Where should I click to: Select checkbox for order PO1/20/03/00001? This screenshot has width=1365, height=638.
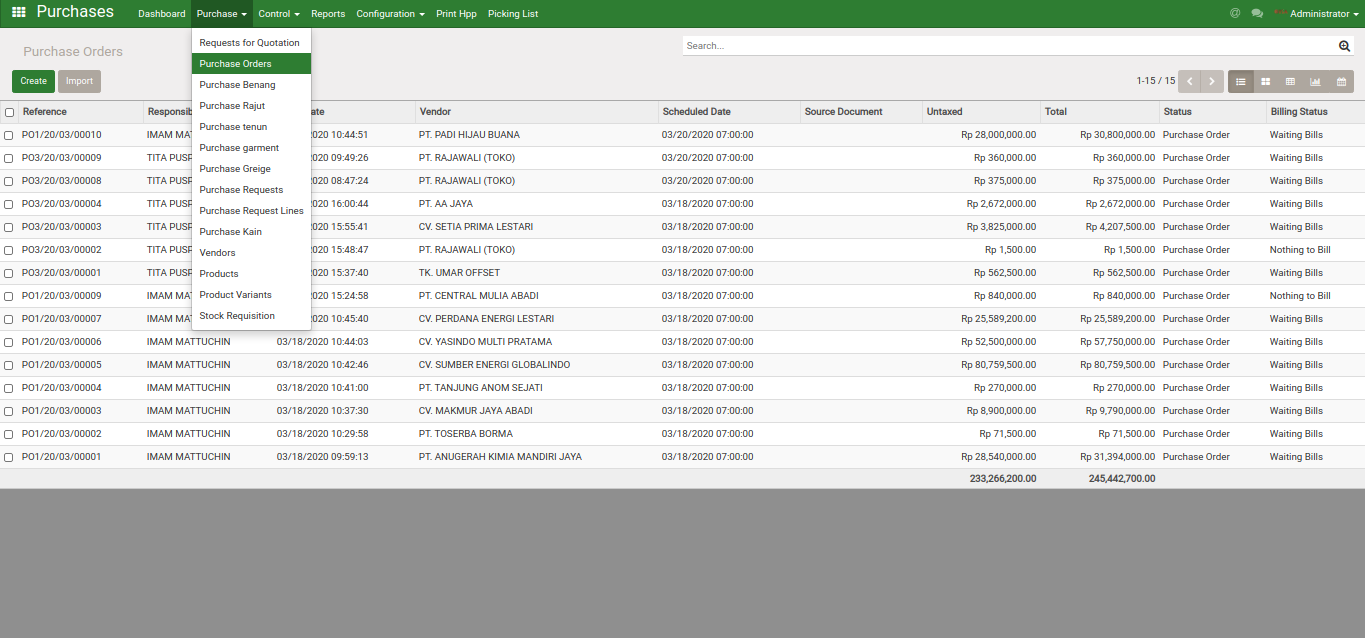tap(9, 457)
